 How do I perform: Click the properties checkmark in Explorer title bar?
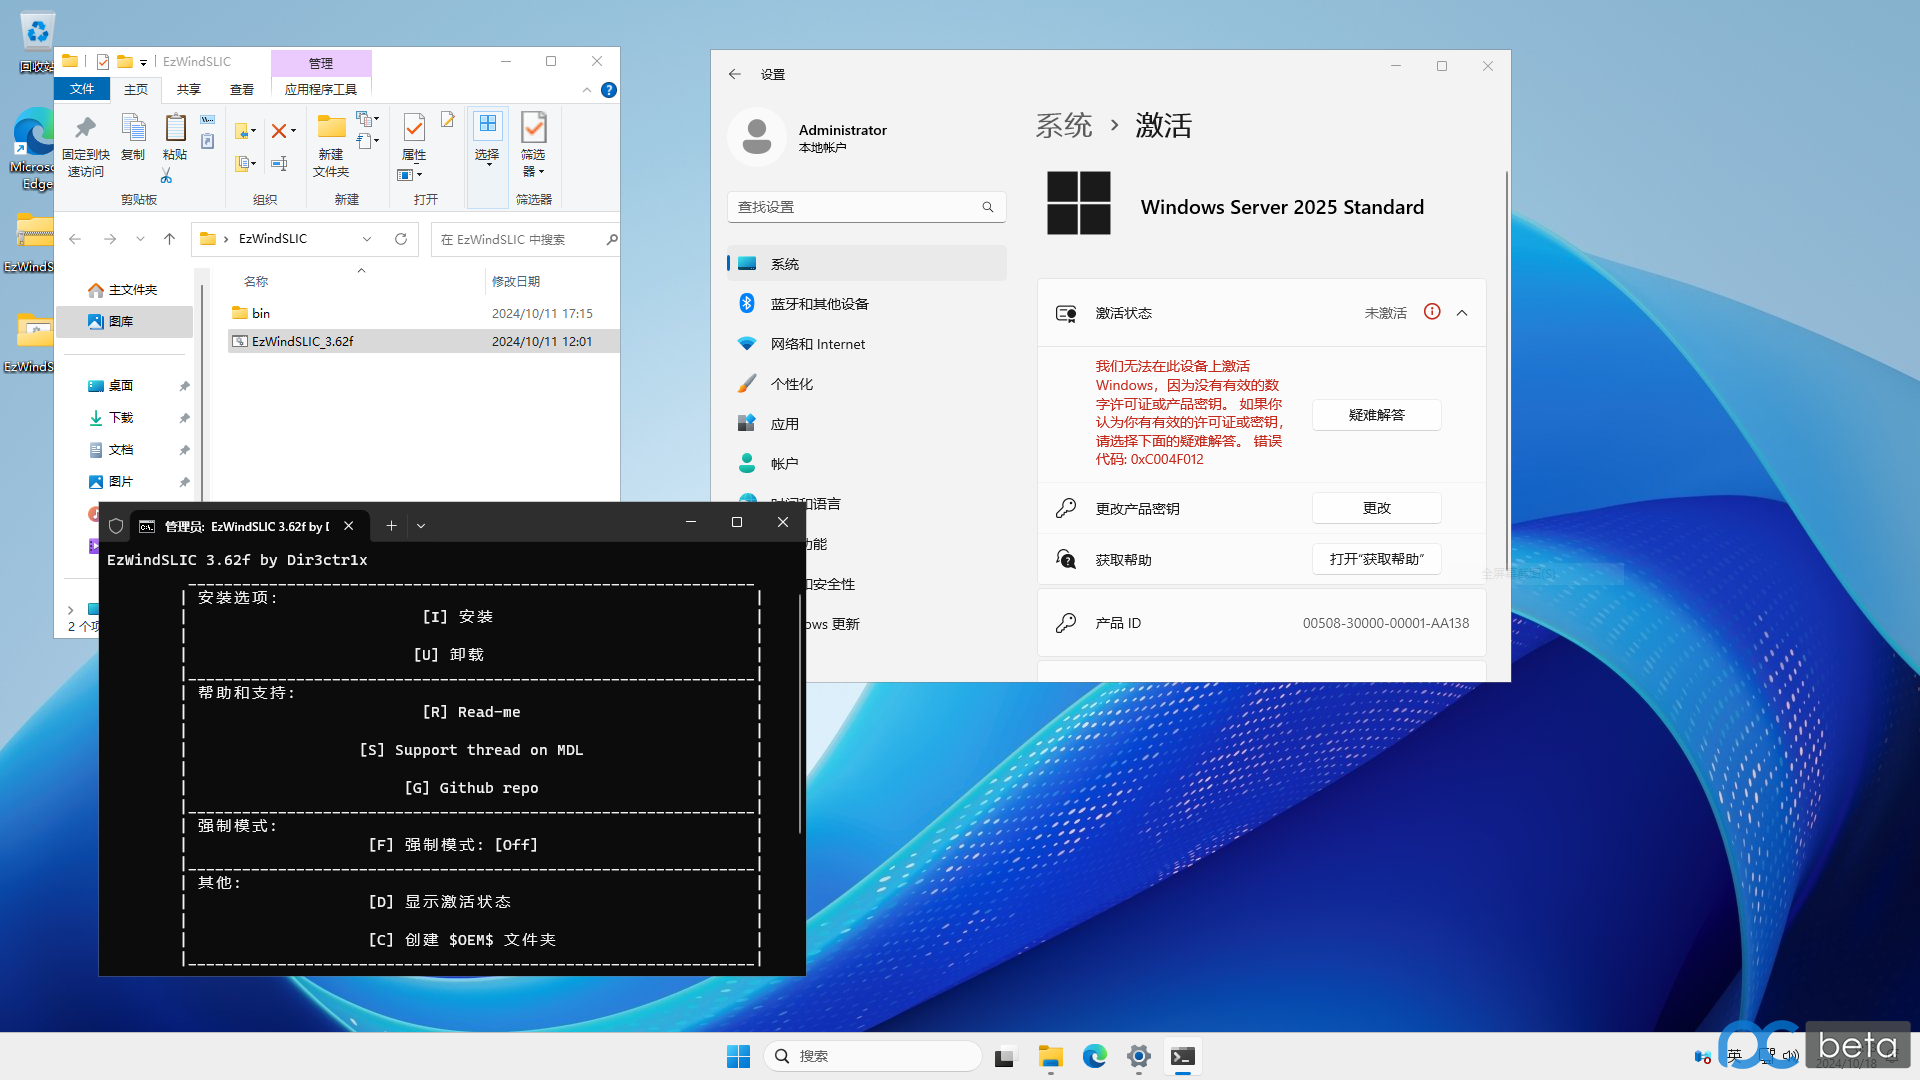(x=103, y=61)
